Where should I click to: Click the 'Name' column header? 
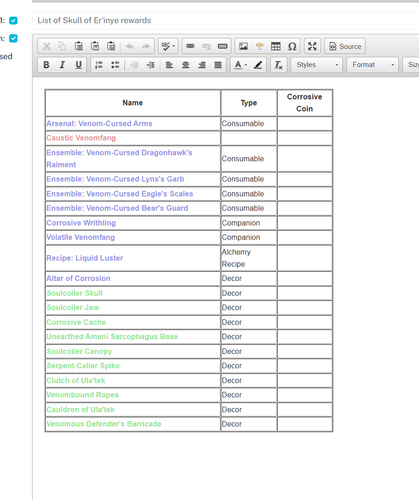tap(133, 103)
